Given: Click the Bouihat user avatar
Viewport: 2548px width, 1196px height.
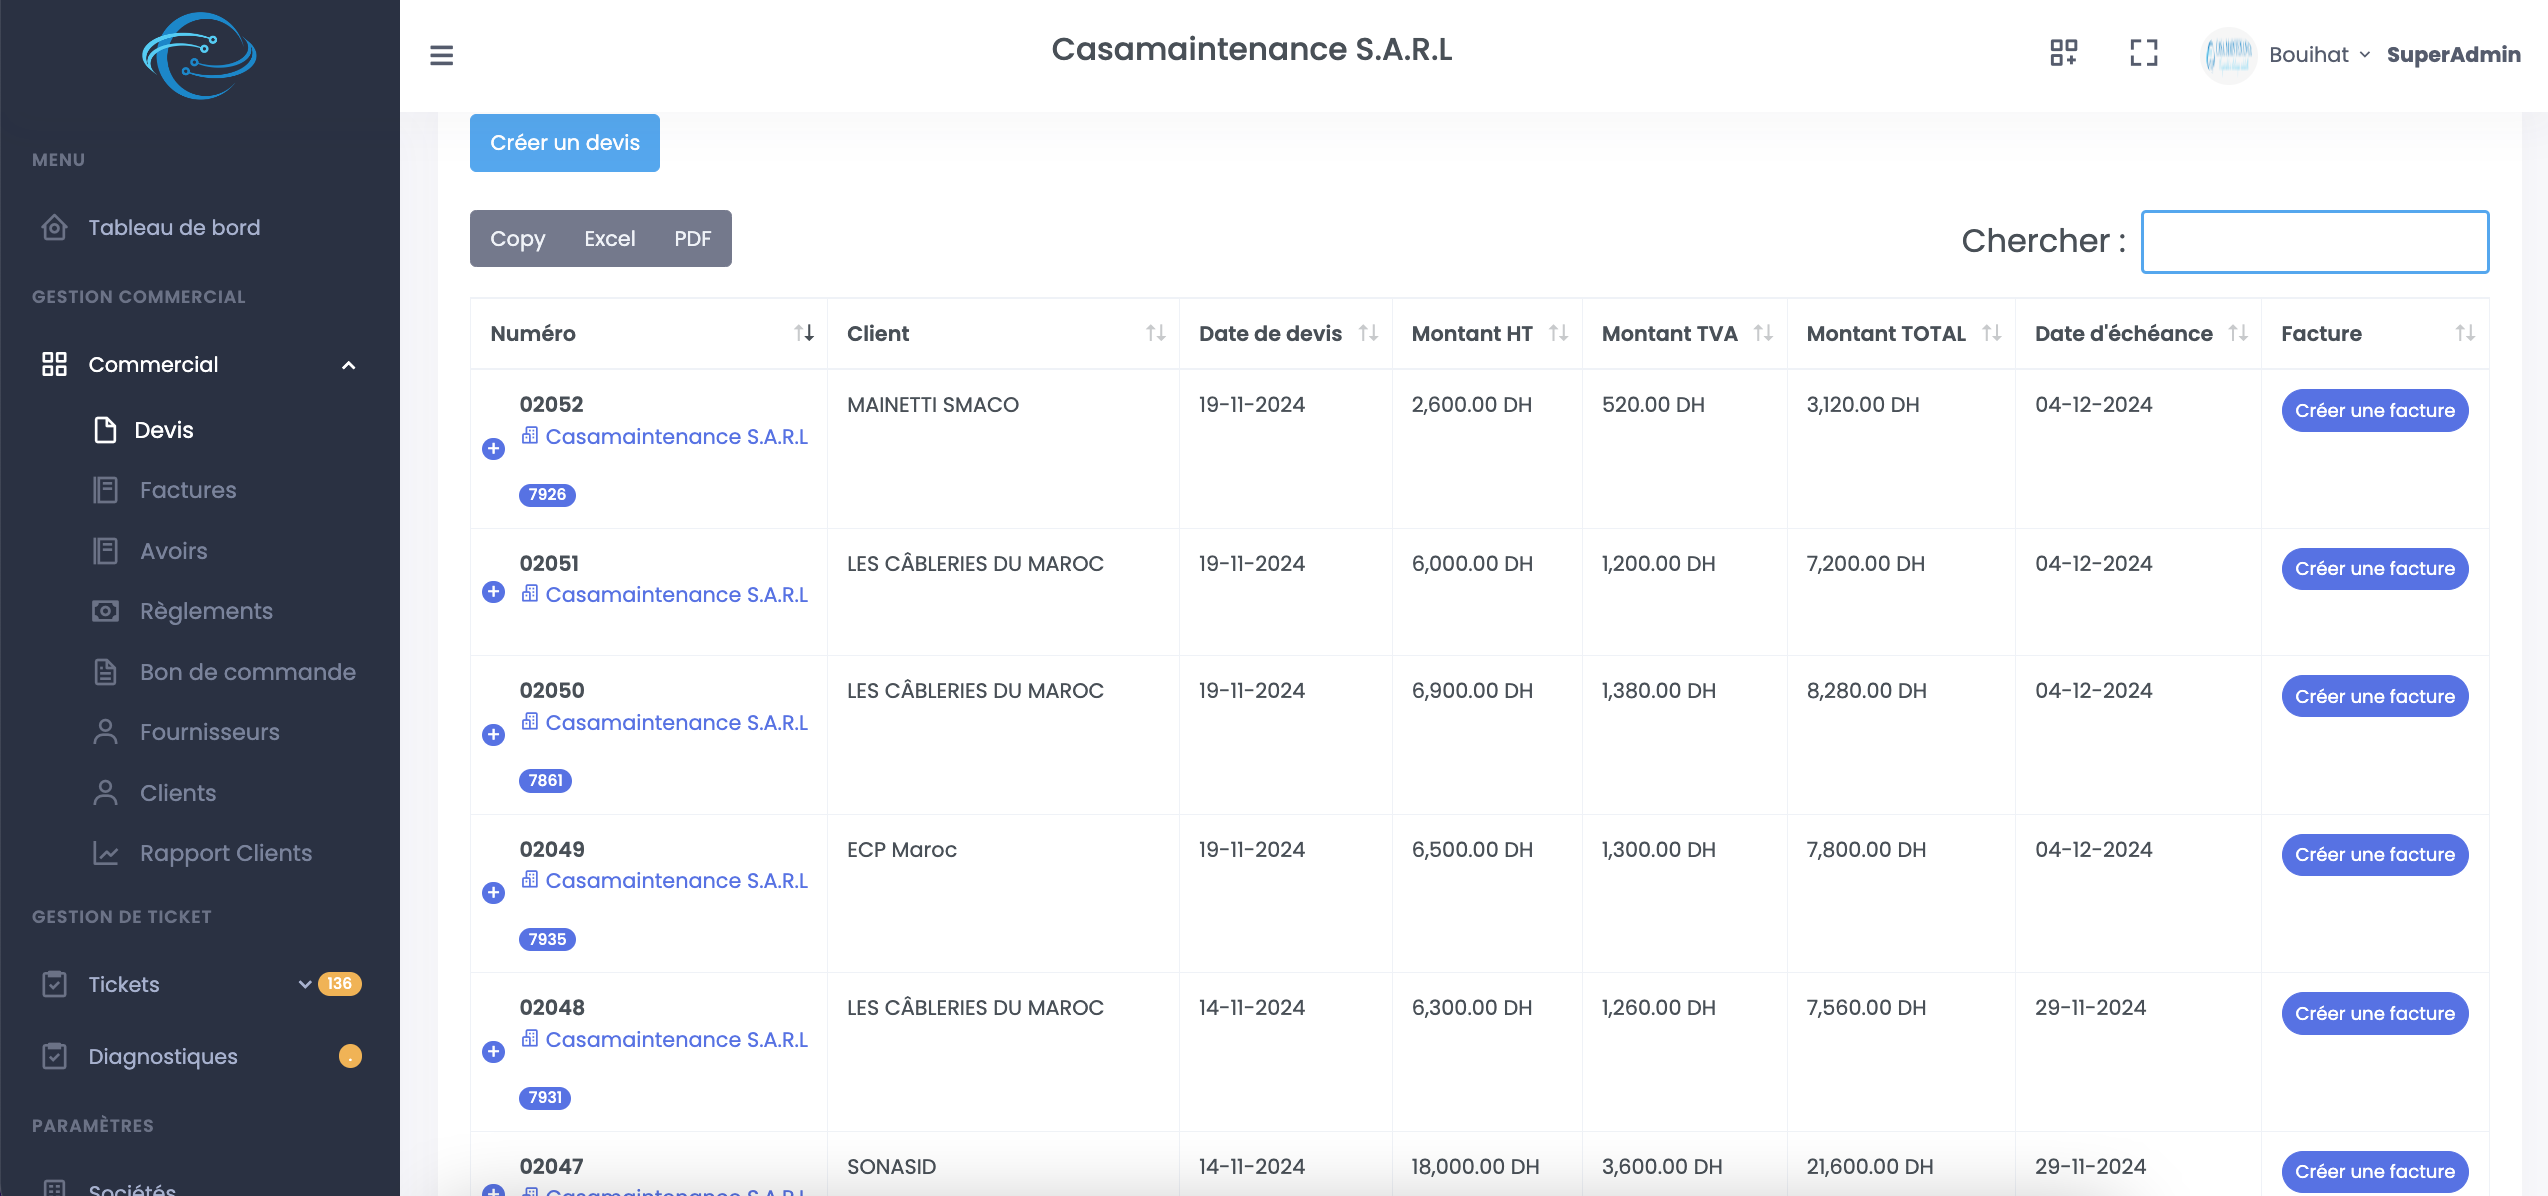Looking at the screenshot, I should tap(2228, 55).
